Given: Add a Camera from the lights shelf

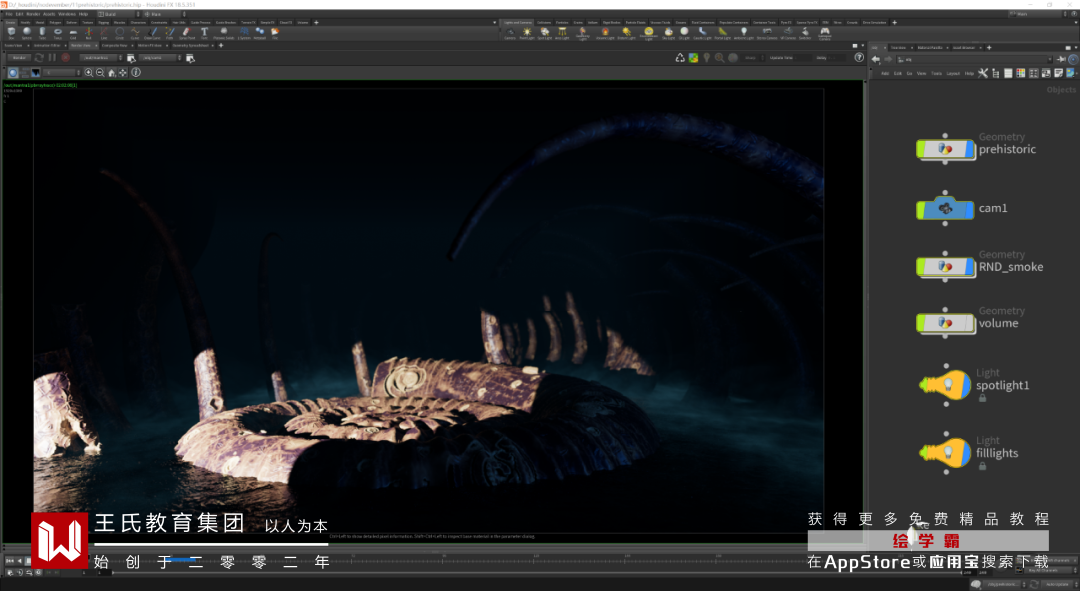Looking at the screenshot, I should (510, 33).
